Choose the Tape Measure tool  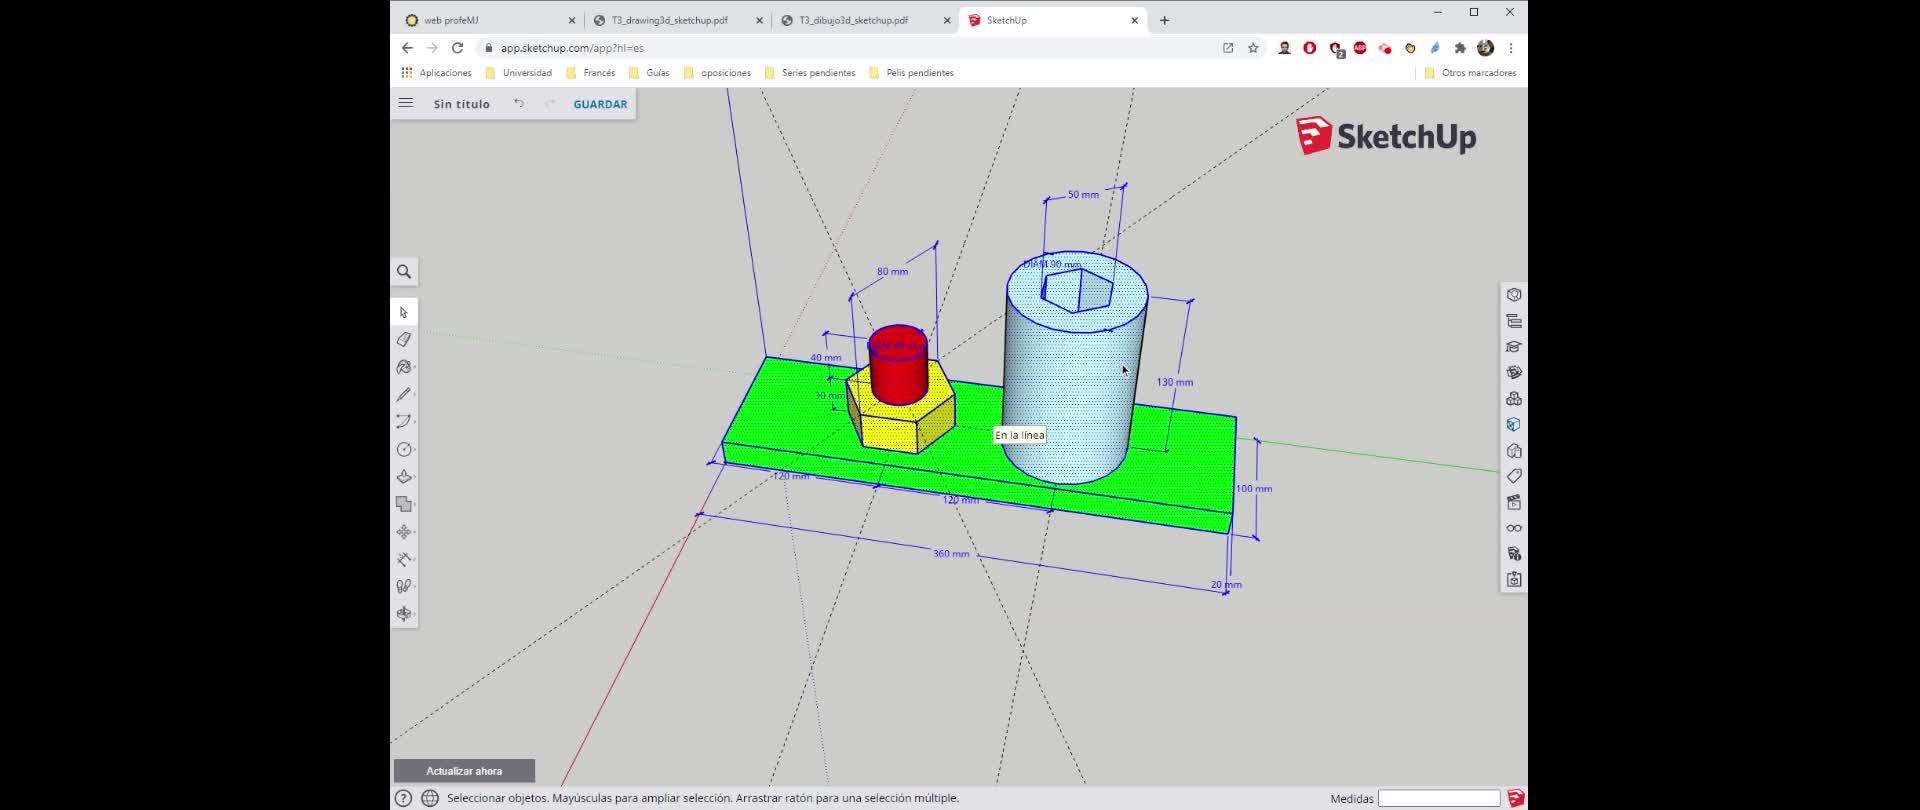(x=404, y=559)
